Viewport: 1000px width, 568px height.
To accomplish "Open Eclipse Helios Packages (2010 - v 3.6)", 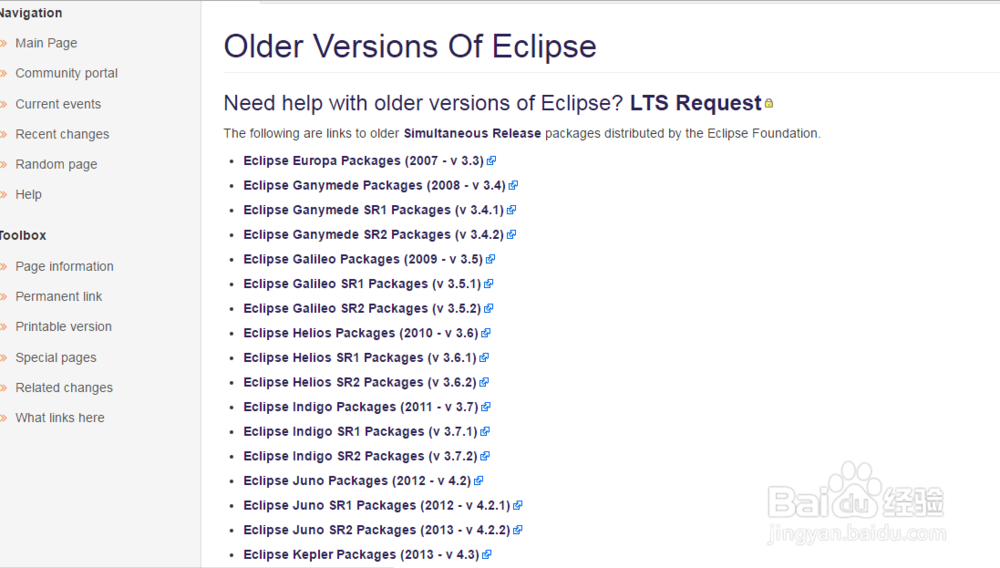I will coord(361,333).
